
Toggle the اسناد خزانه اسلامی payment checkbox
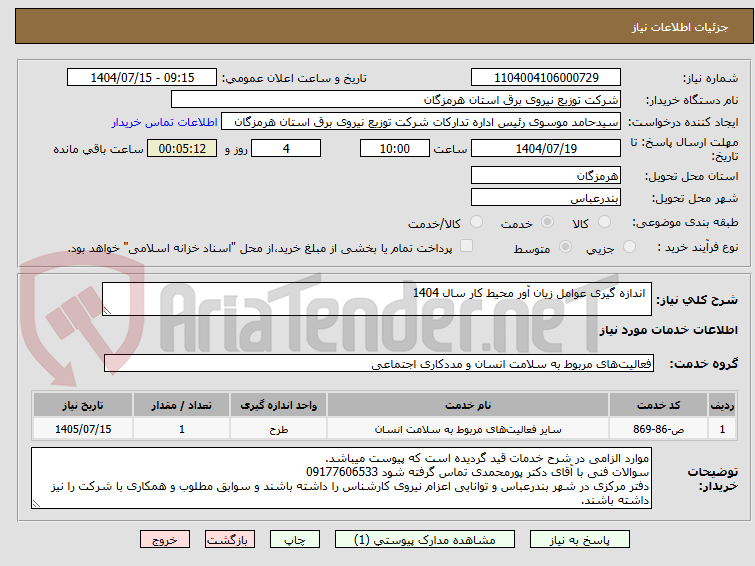tap(466, 246)
